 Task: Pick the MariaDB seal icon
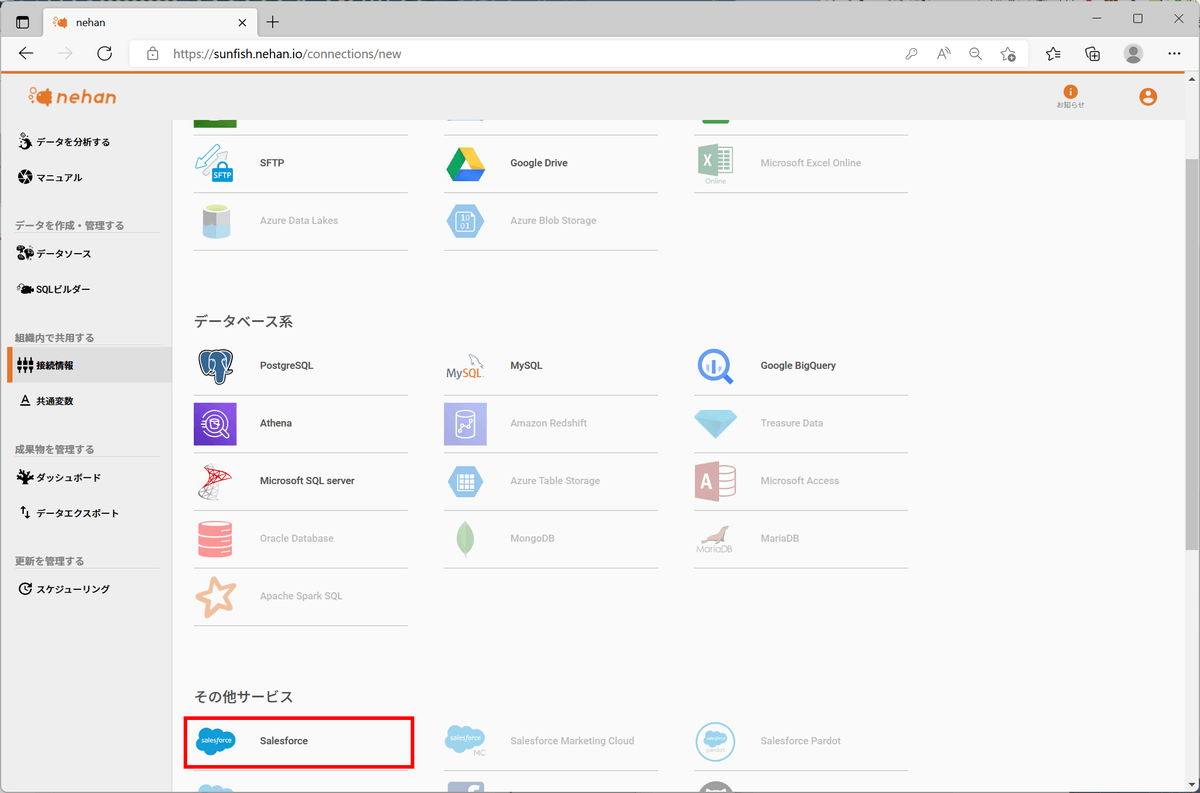(x=715, y=539)
